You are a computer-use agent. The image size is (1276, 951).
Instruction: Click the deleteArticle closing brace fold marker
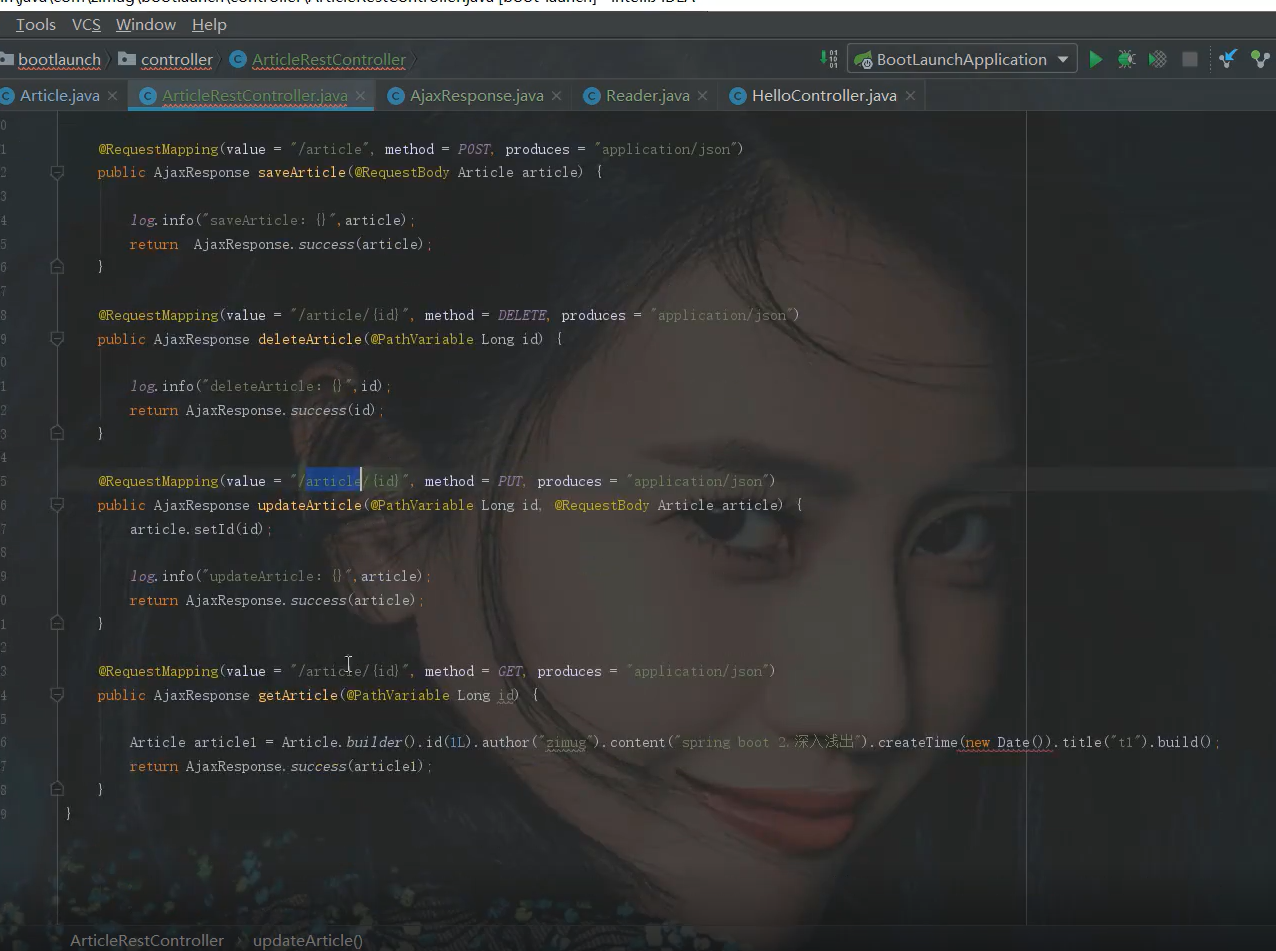pos(57,432)
